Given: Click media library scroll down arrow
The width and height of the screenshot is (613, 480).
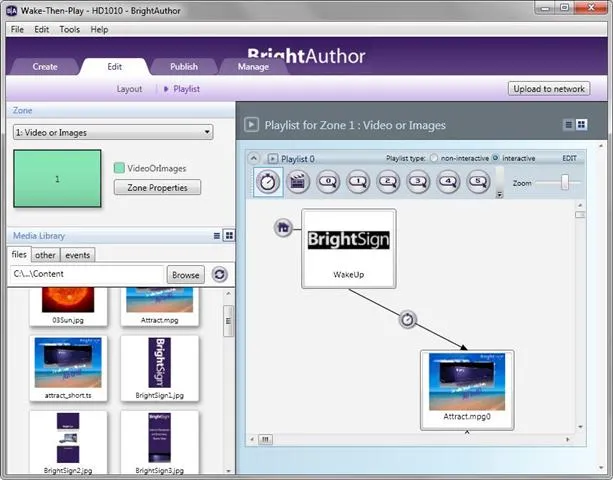Looking at the screenshot, I should [228, 471].
